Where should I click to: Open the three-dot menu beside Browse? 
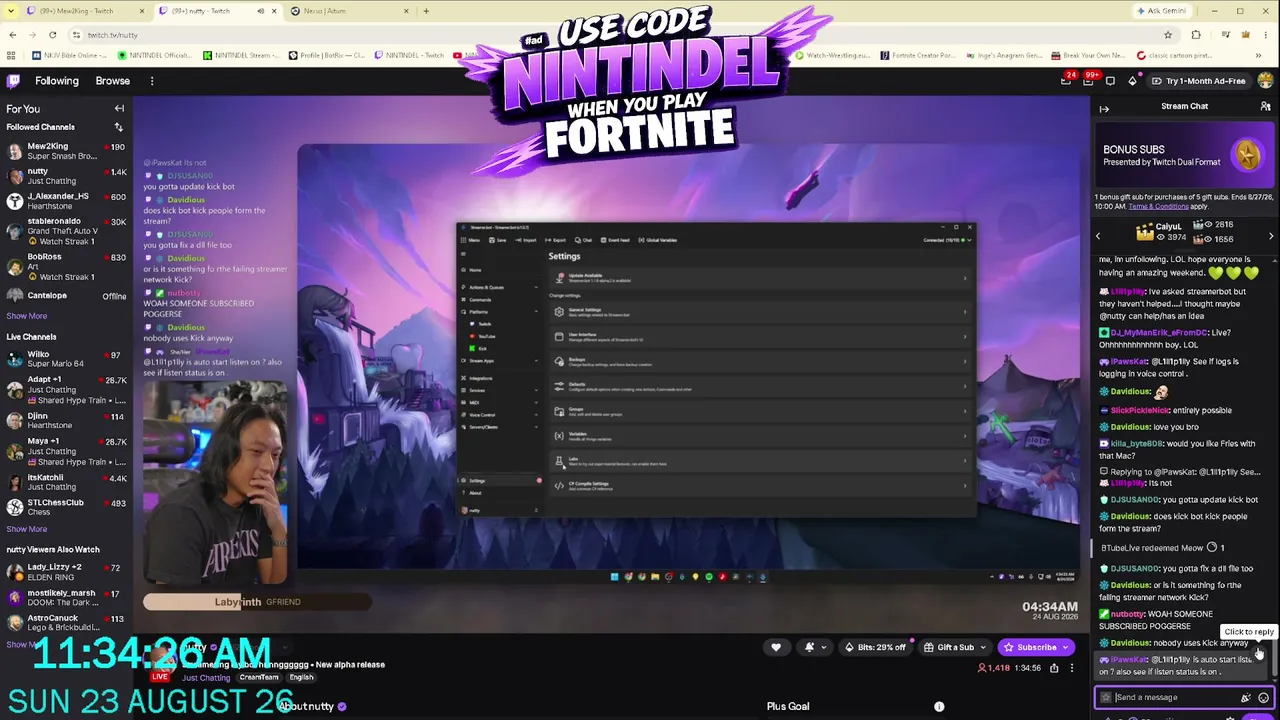pos(152,81)
